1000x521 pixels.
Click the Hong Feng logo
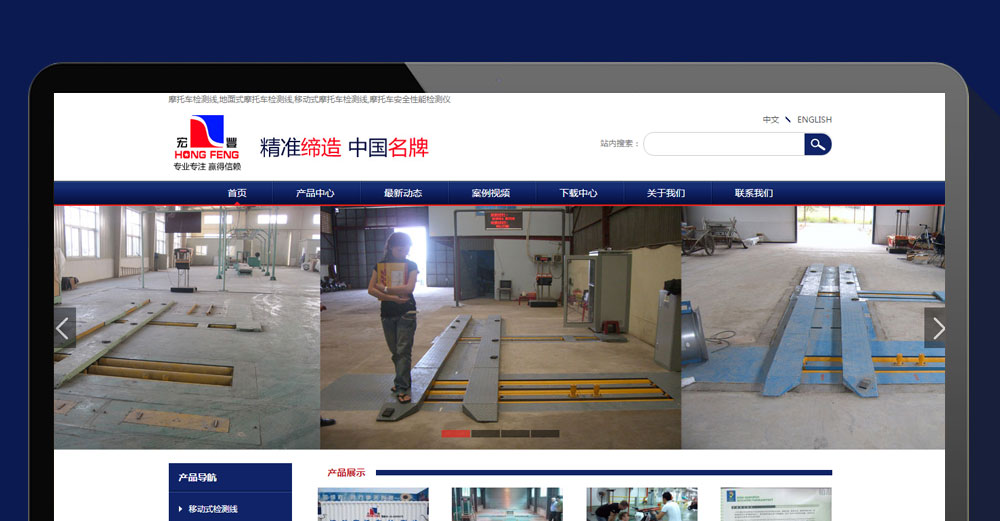(207, 143)
